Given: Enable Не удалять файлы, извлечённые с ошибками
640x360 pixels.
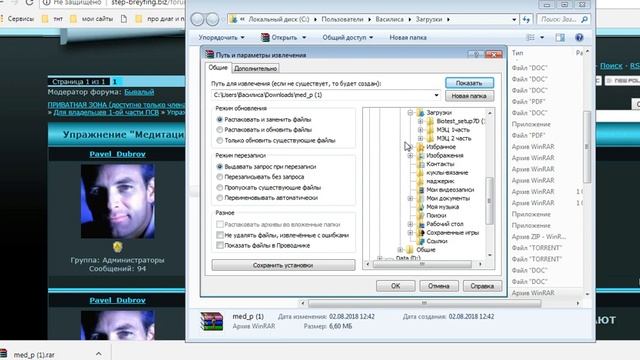Looking at the screenshot, I should point(220,235).
